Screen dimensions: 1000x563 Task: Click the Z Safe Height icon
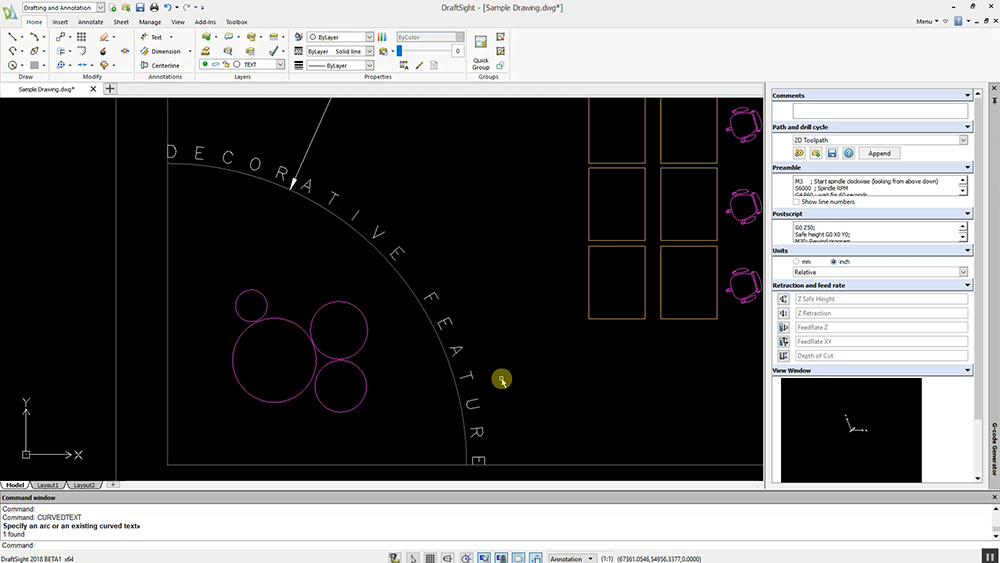783,299
